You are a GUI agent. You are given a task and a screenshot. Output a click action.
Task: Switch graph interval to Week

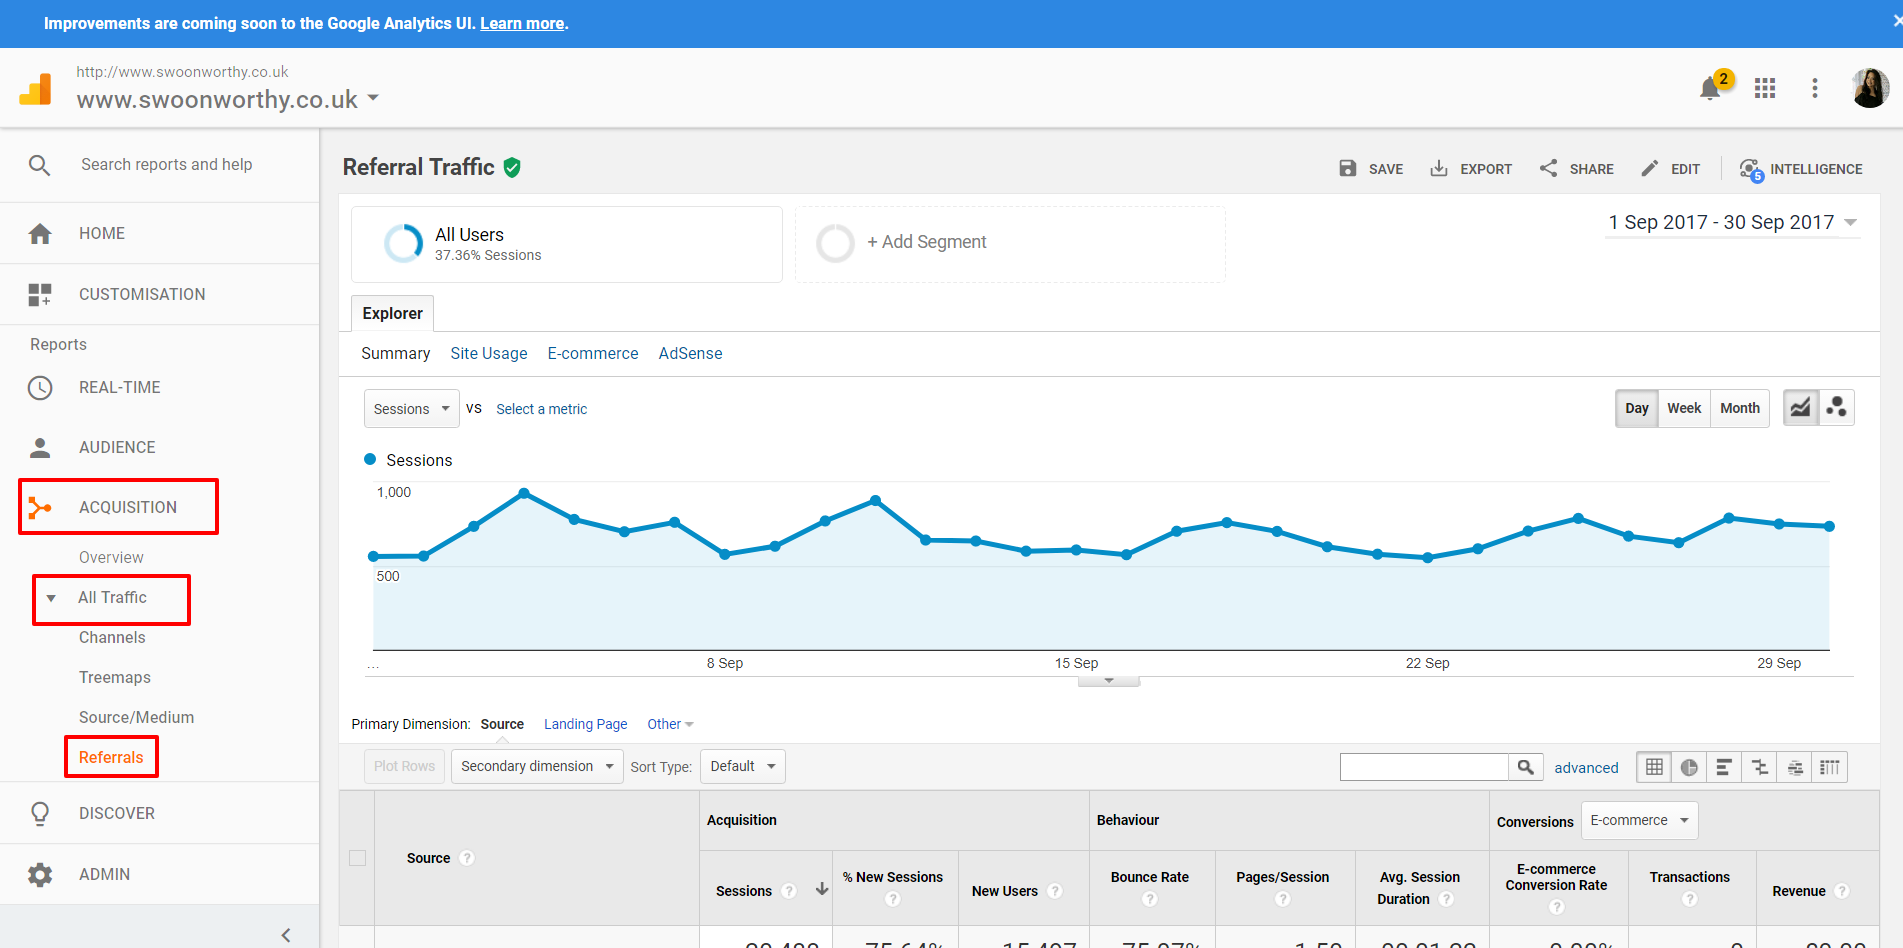click(x=1684, y=408)
